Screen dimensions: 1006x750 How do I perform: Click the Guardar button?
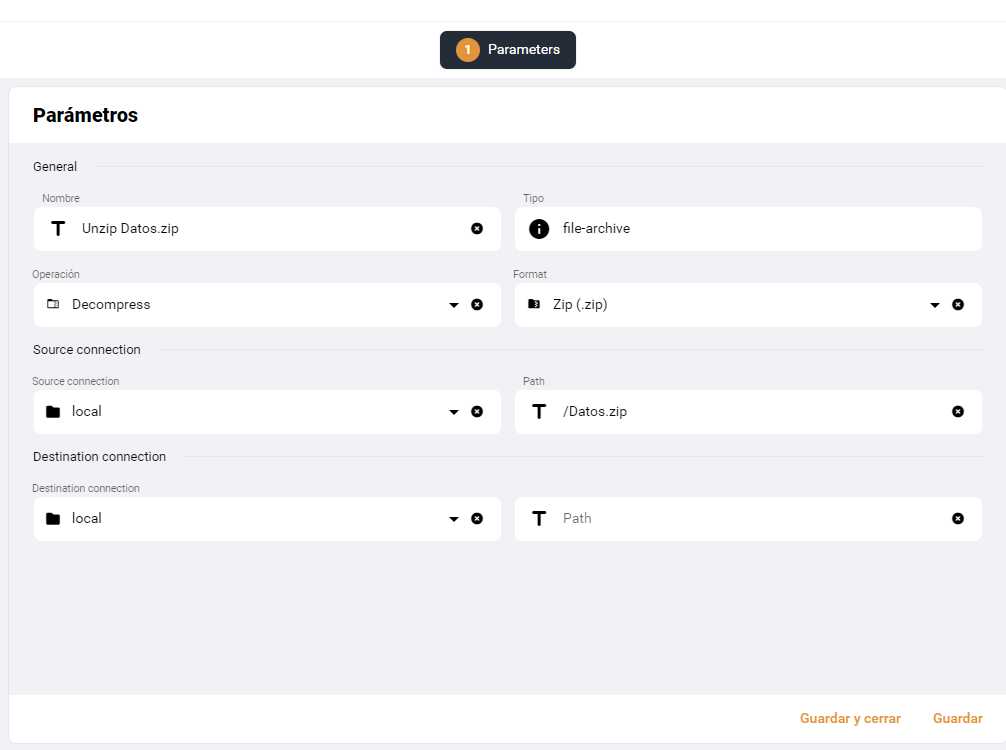pos(957,719)
